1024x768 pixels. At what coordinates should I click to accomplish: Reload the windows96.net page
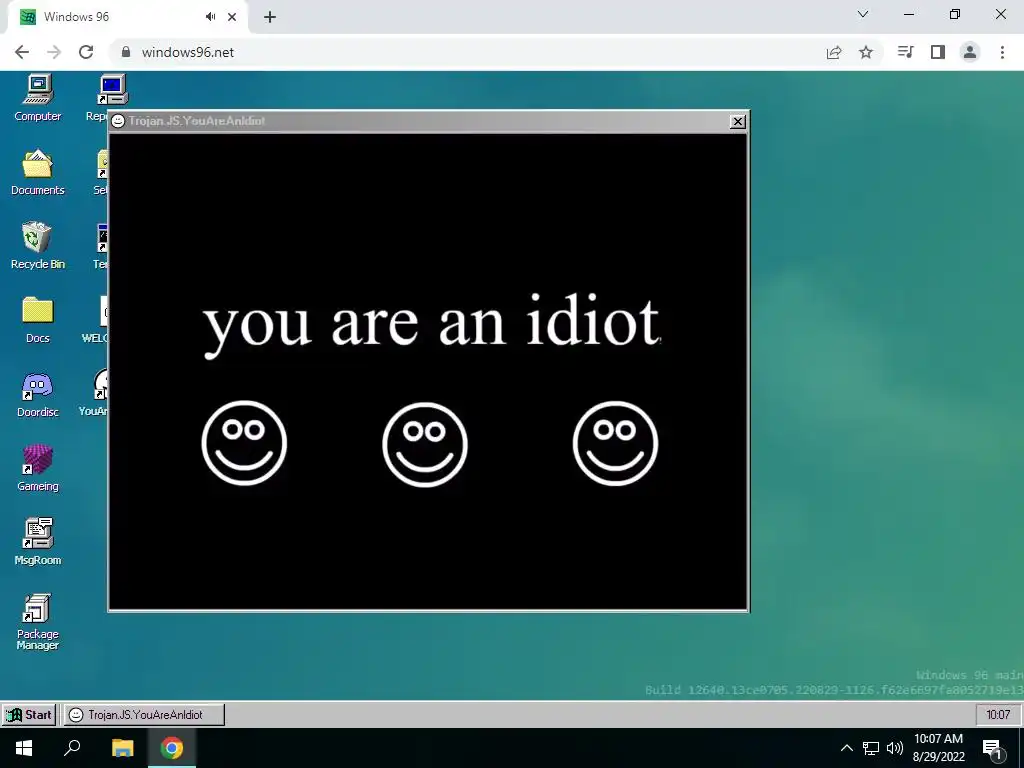pyautogui.click(x=86, y=52)
